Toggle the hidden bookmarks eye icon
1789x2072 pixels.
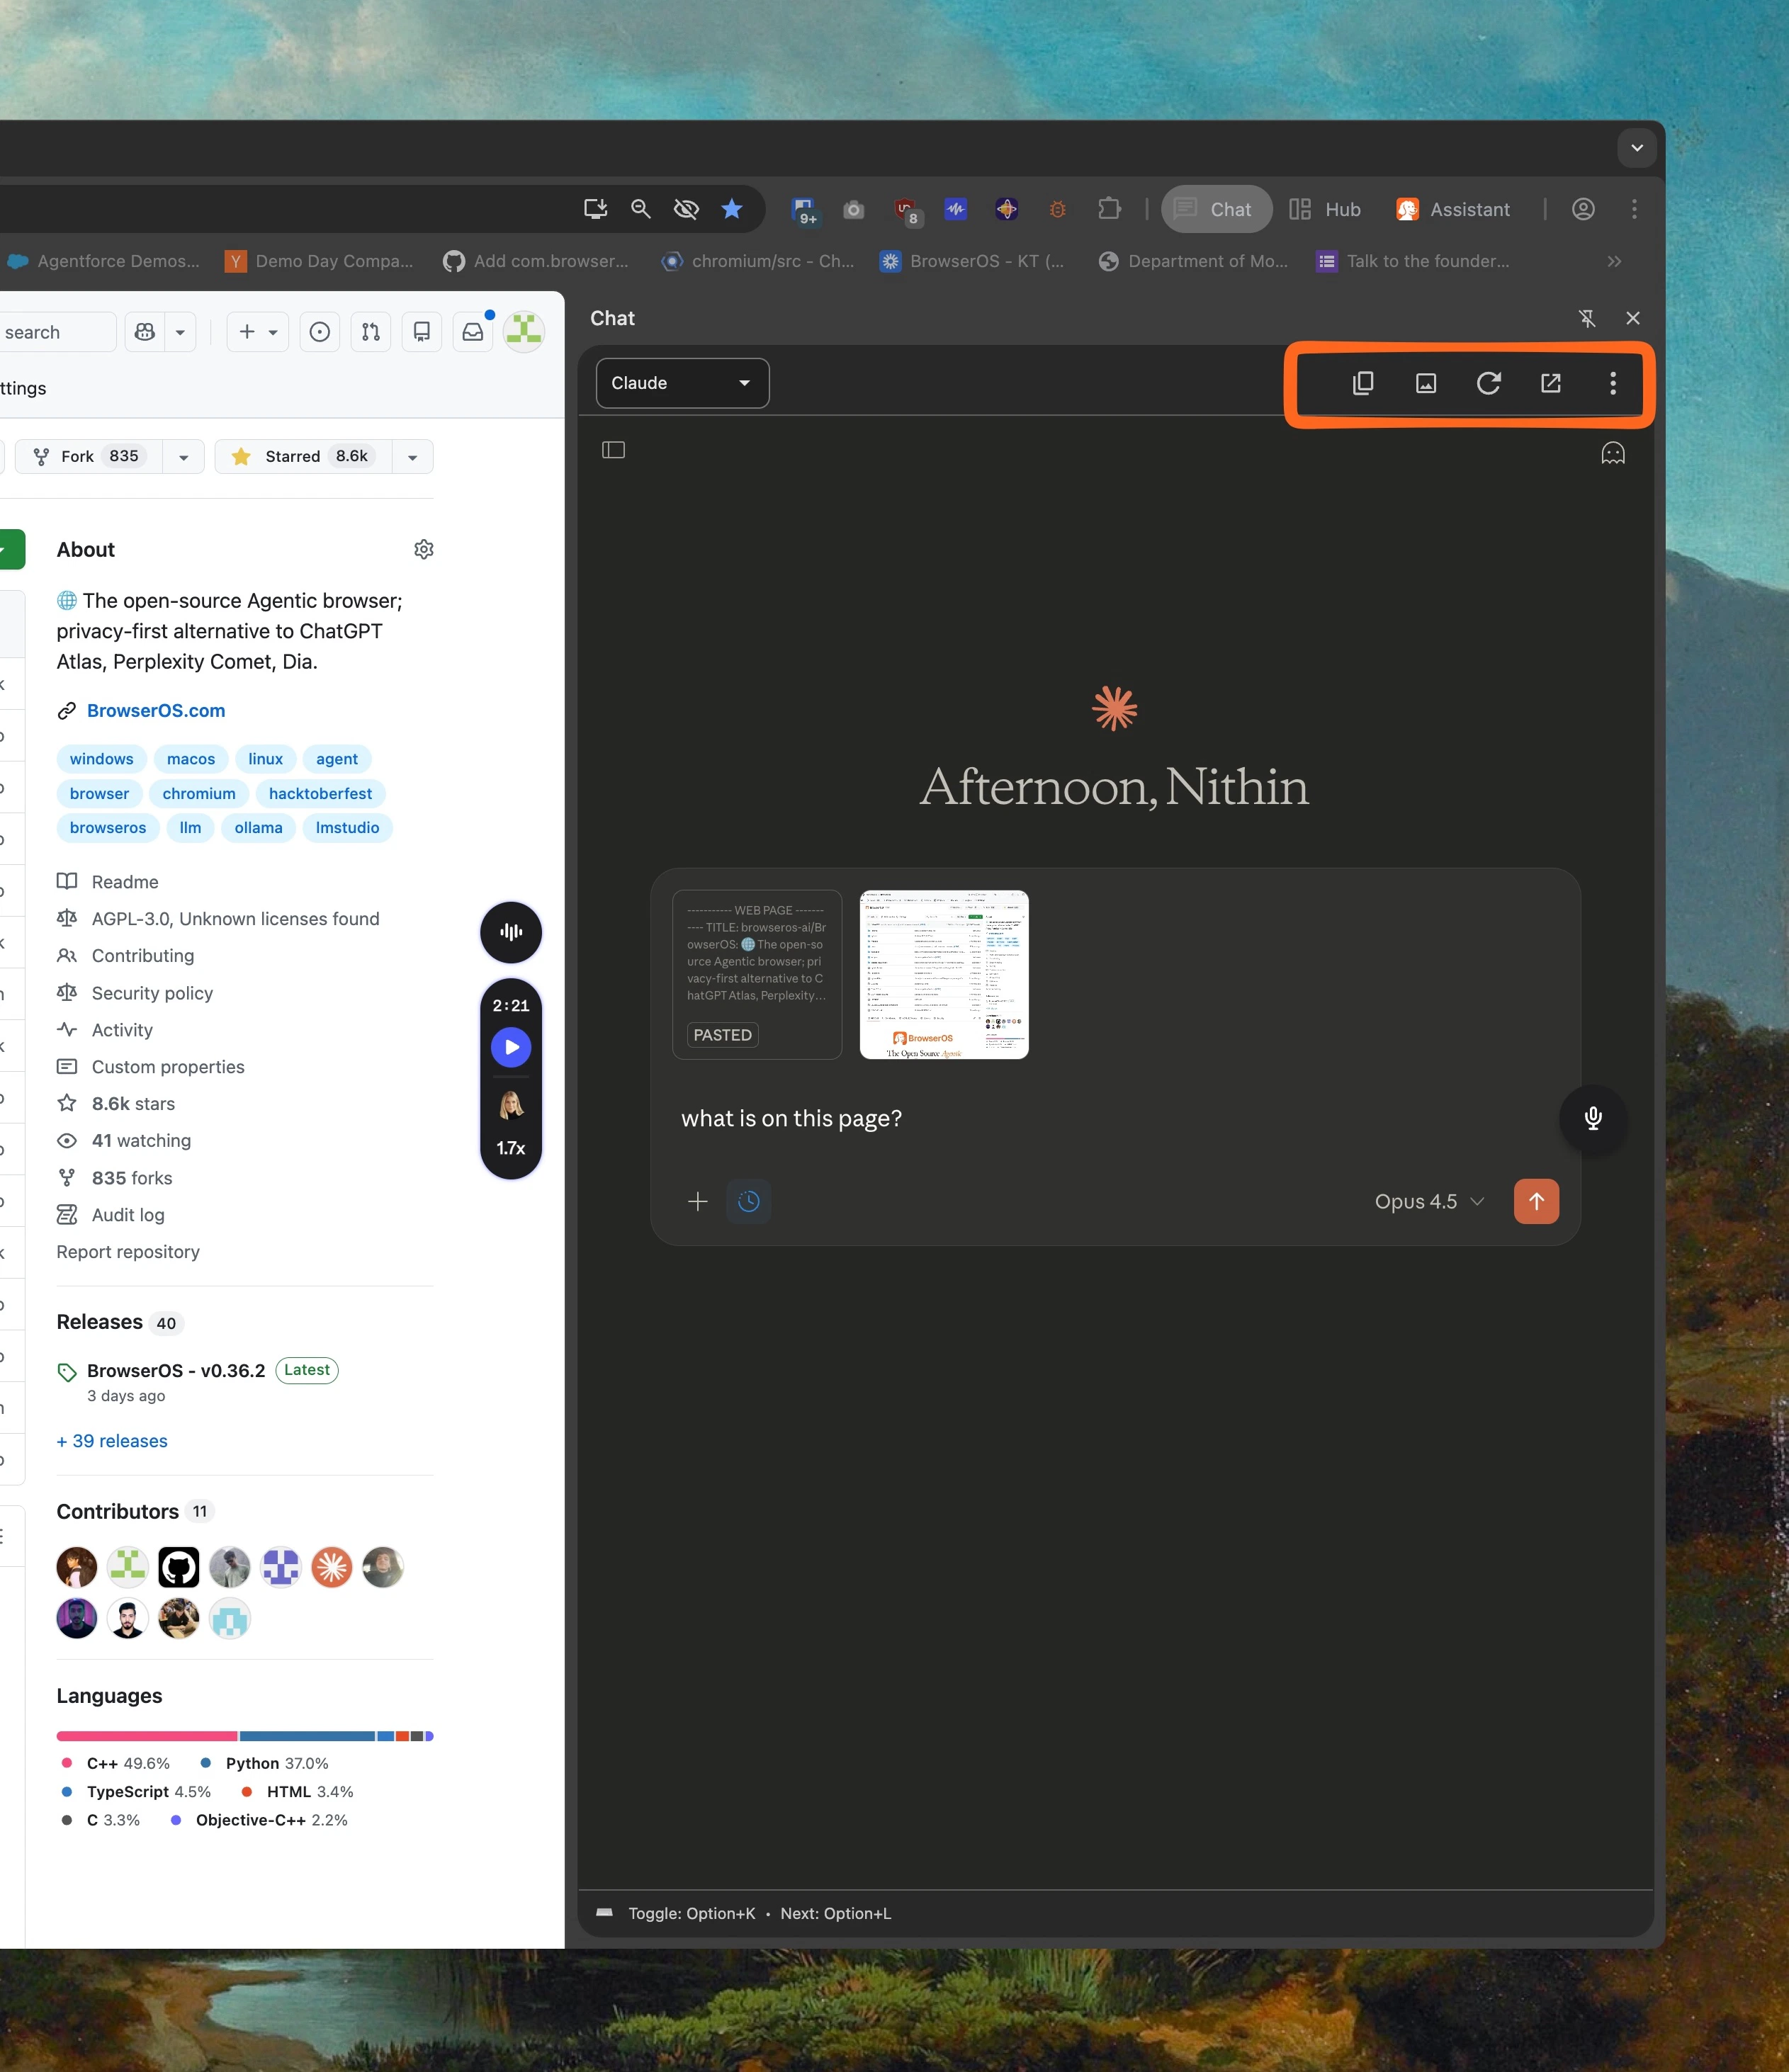pos(686,209)
